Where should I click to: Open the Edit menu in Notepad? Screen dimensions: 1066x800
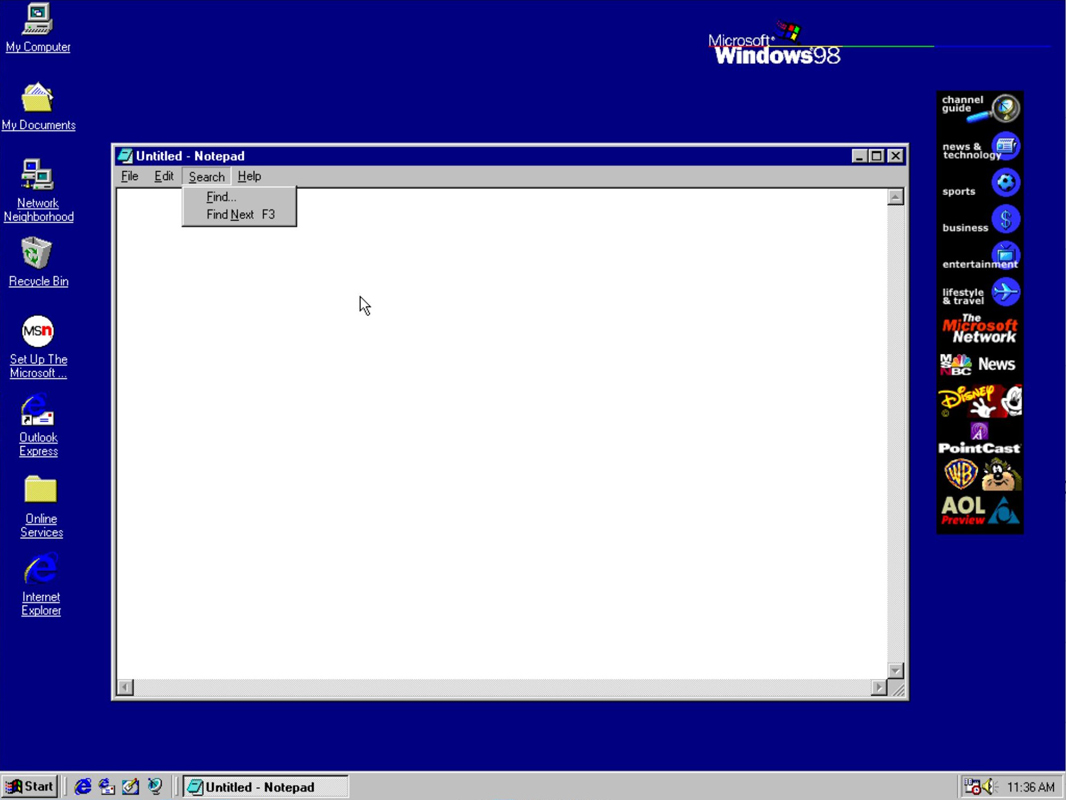(164, 176)
